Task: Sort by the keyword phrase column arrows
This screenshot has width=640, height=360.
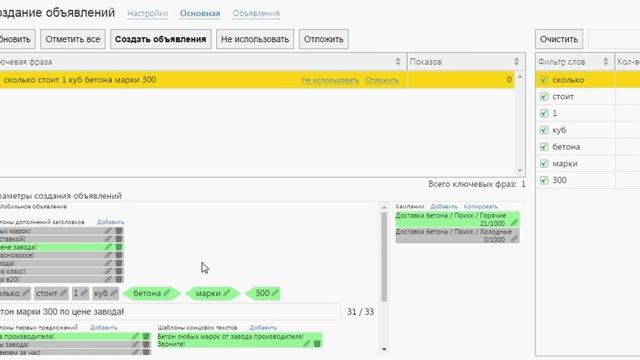Action: [398, 62]
